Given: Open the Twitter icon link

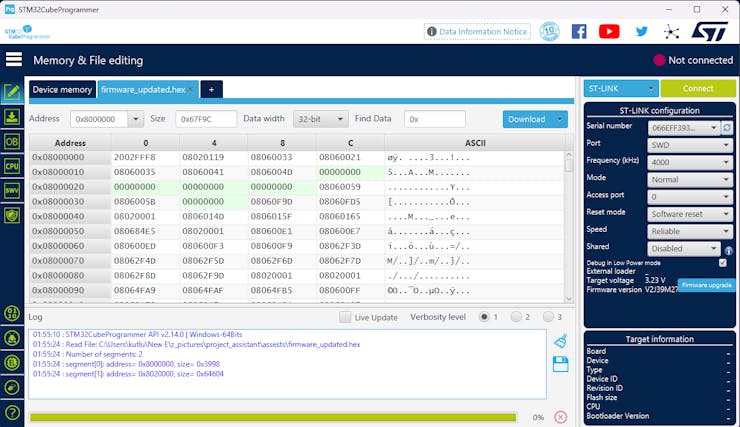Looking at the screenshot, I should (x=641, y=32).
